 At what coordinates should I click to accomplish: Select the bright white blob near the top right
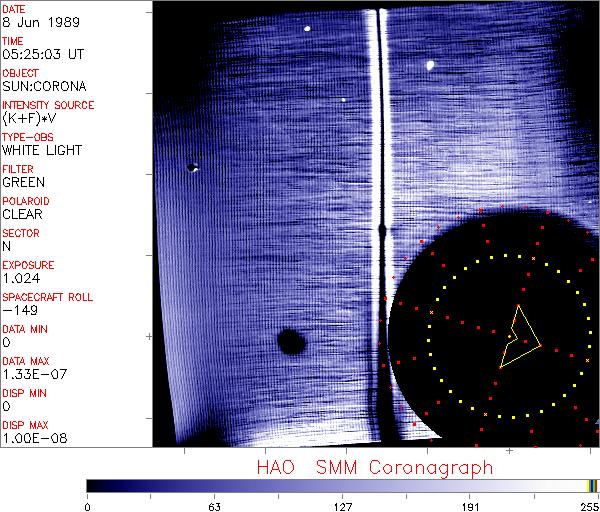click(431, 66)
